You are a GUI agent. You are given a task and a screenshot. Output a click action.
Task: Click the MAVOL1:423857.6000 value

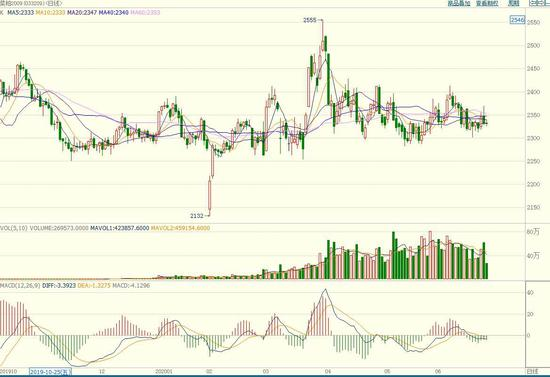[120, 228]
